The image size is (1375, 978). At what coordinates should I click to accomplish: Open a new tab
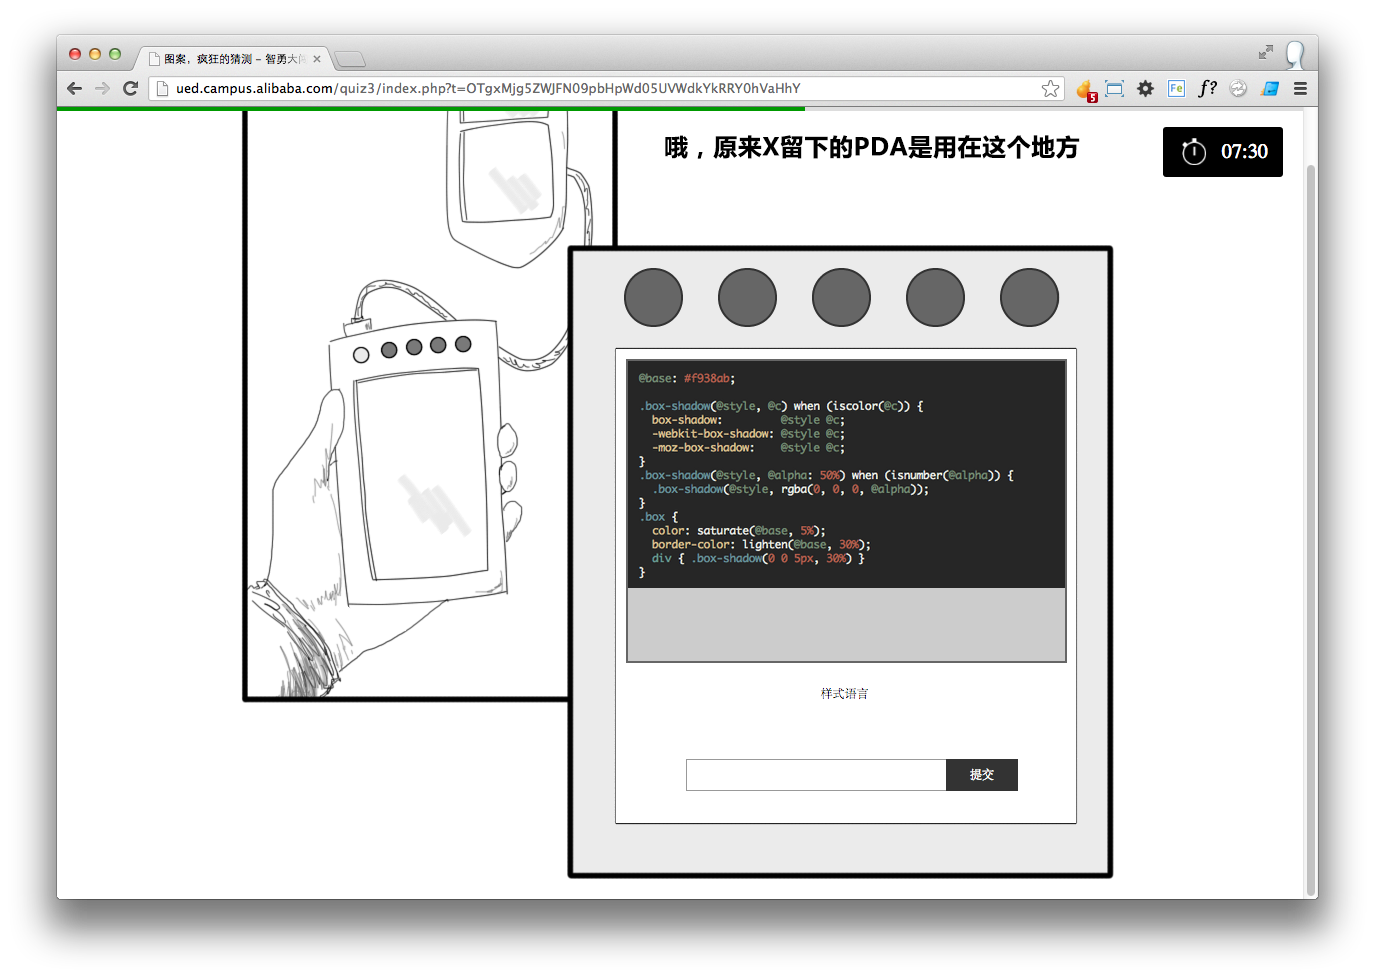coord(350,59)
